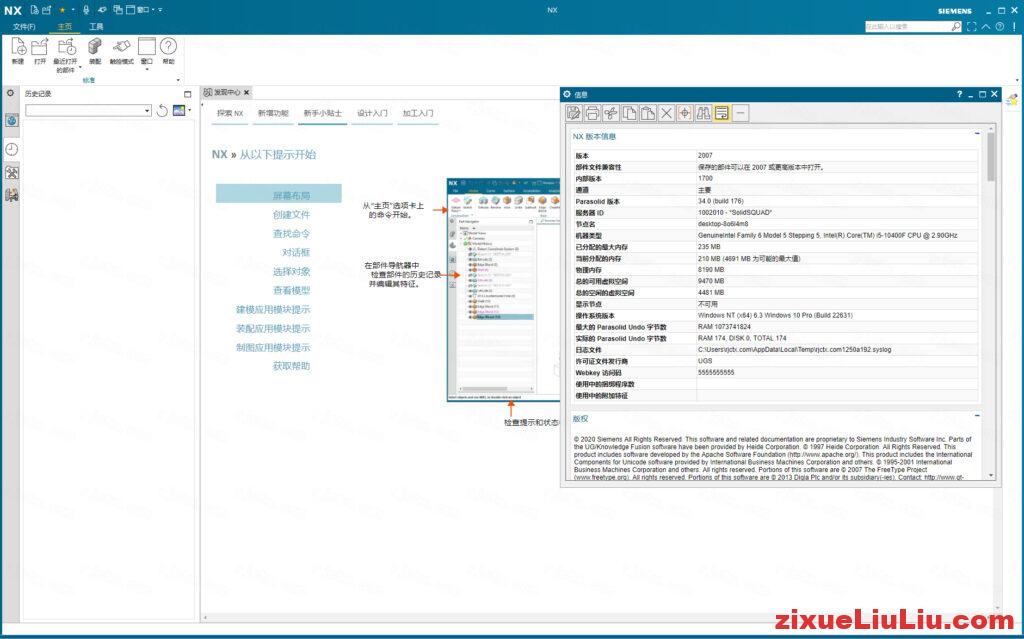Click the microphone icon in the title bar
The width and height of the screenshot is (1024, 639).
pos(86,10)
